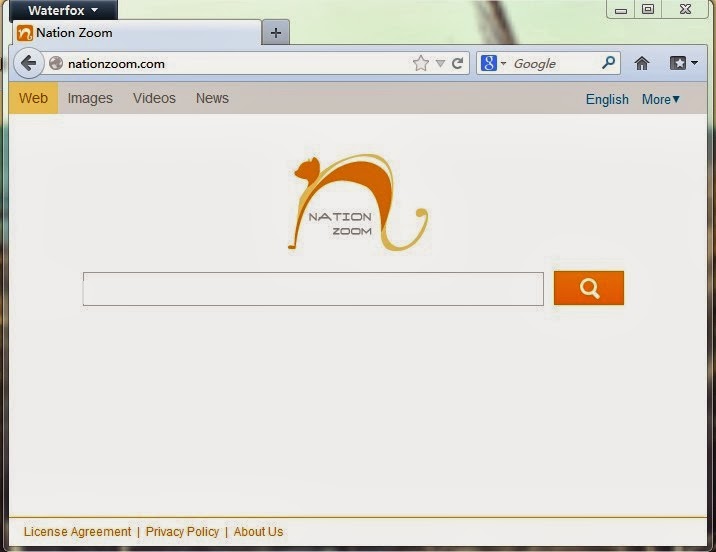Go to the home page via house icon

(x=642, y=63)
